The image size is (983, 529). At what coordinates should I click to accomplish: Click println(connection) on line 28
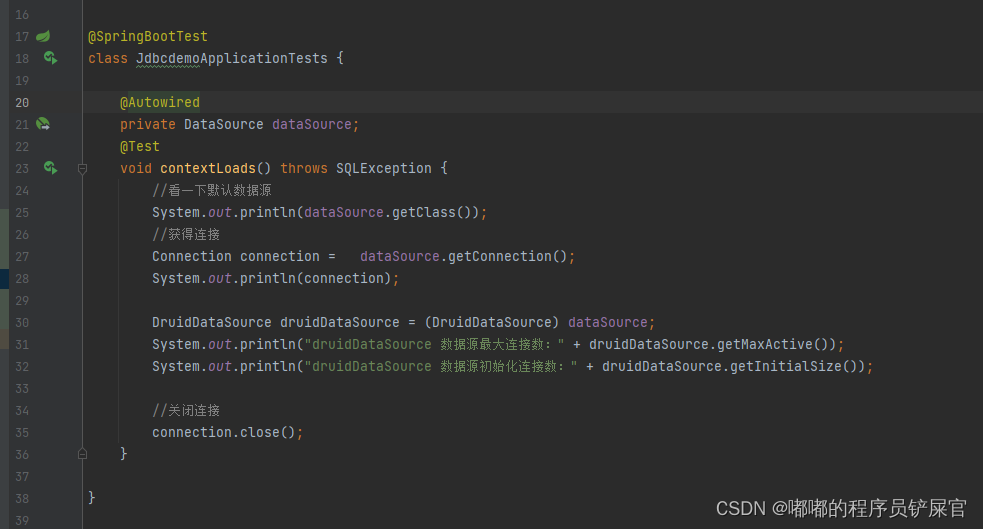tap(315, 278)
